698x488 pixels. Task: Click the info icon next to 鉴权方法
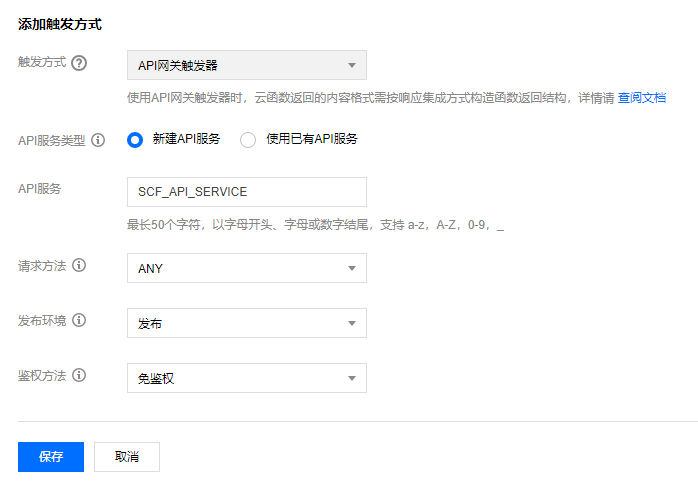pyautogui.click(x=79, y=375)
